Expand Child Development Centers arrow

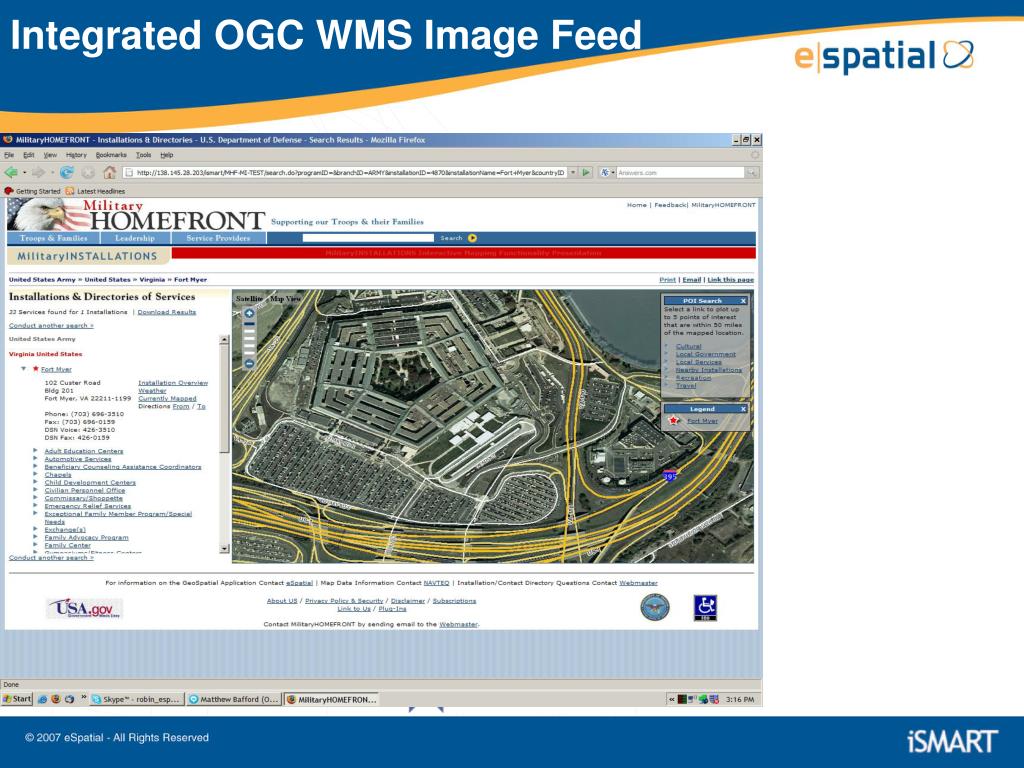tap(35, 482)
